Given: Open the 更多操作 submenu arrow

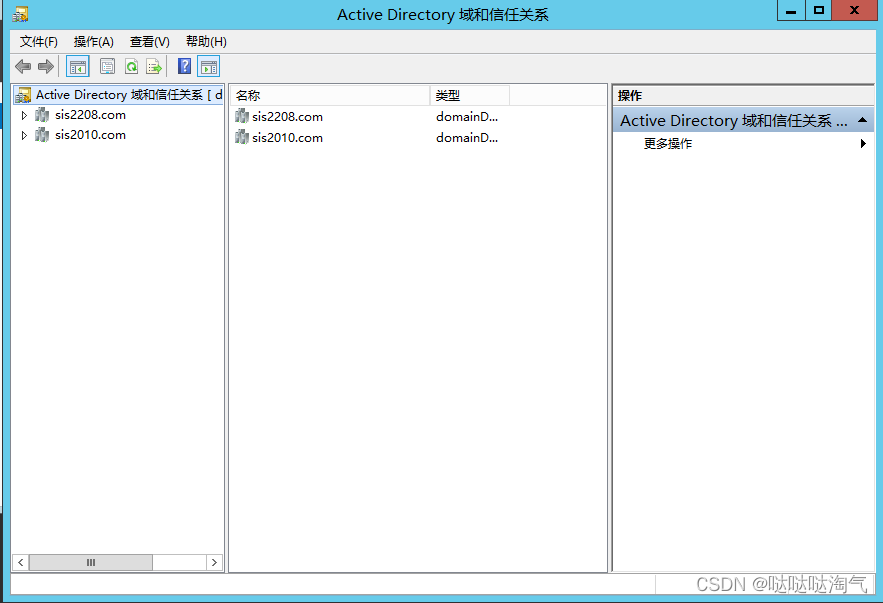Looking at the screenshot, I should (863, 144).
